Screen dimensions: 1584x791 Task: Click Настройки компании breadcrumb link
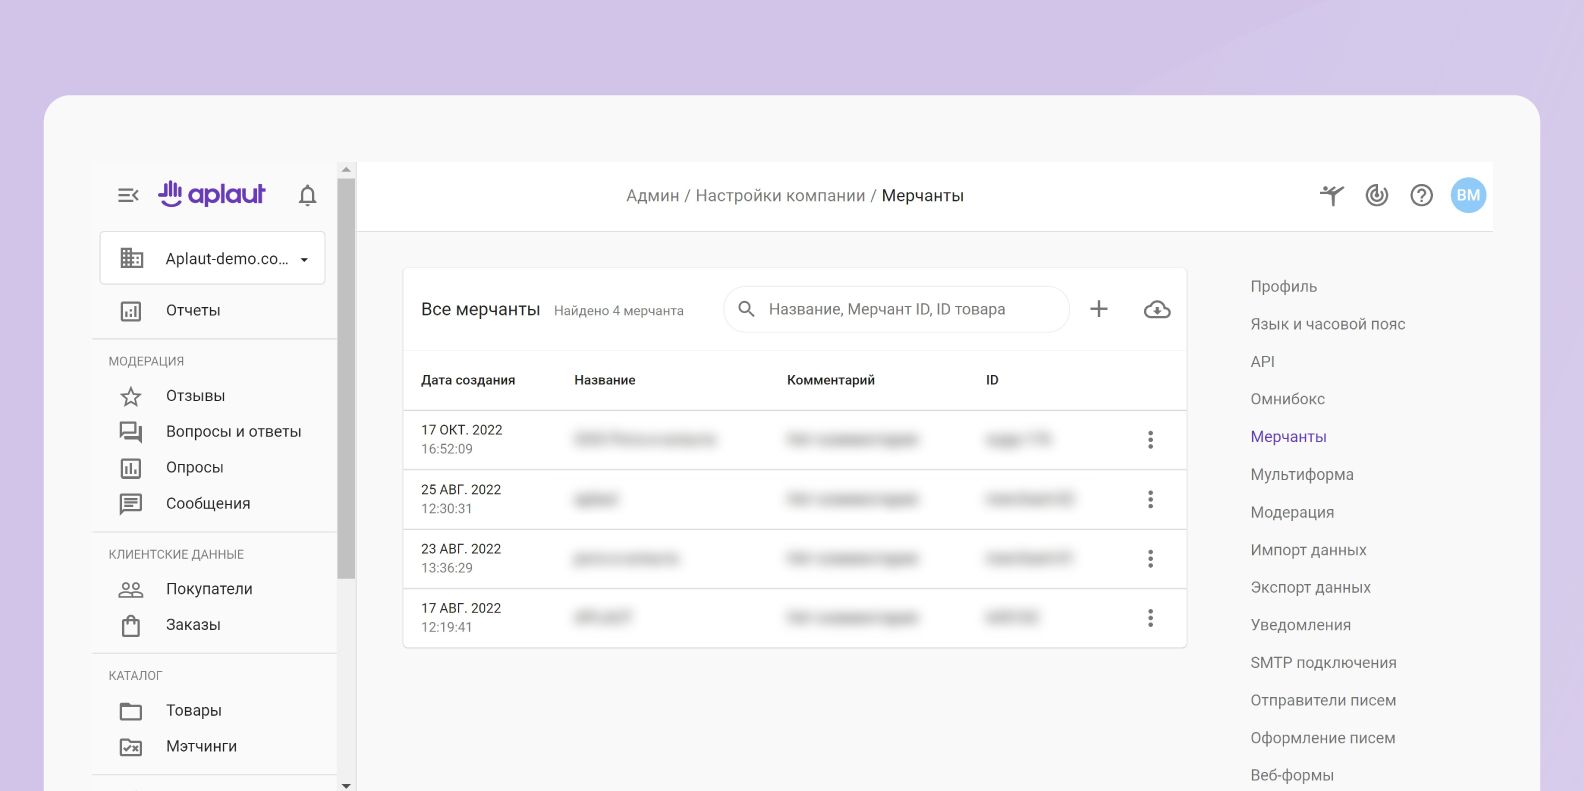tap(780, 196)
